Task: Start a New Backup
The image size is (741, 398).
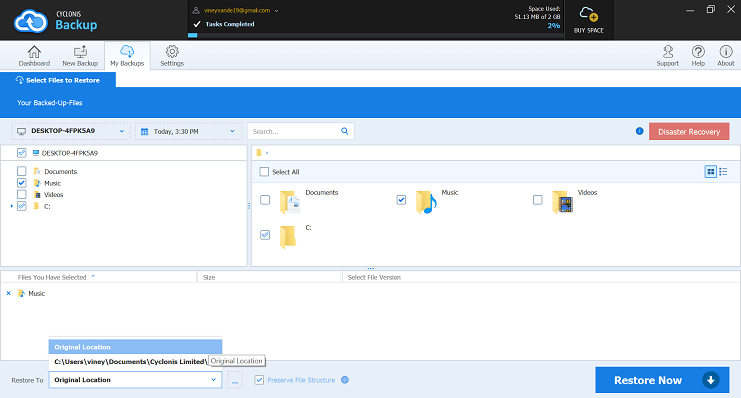Action: tap(80, 56)
